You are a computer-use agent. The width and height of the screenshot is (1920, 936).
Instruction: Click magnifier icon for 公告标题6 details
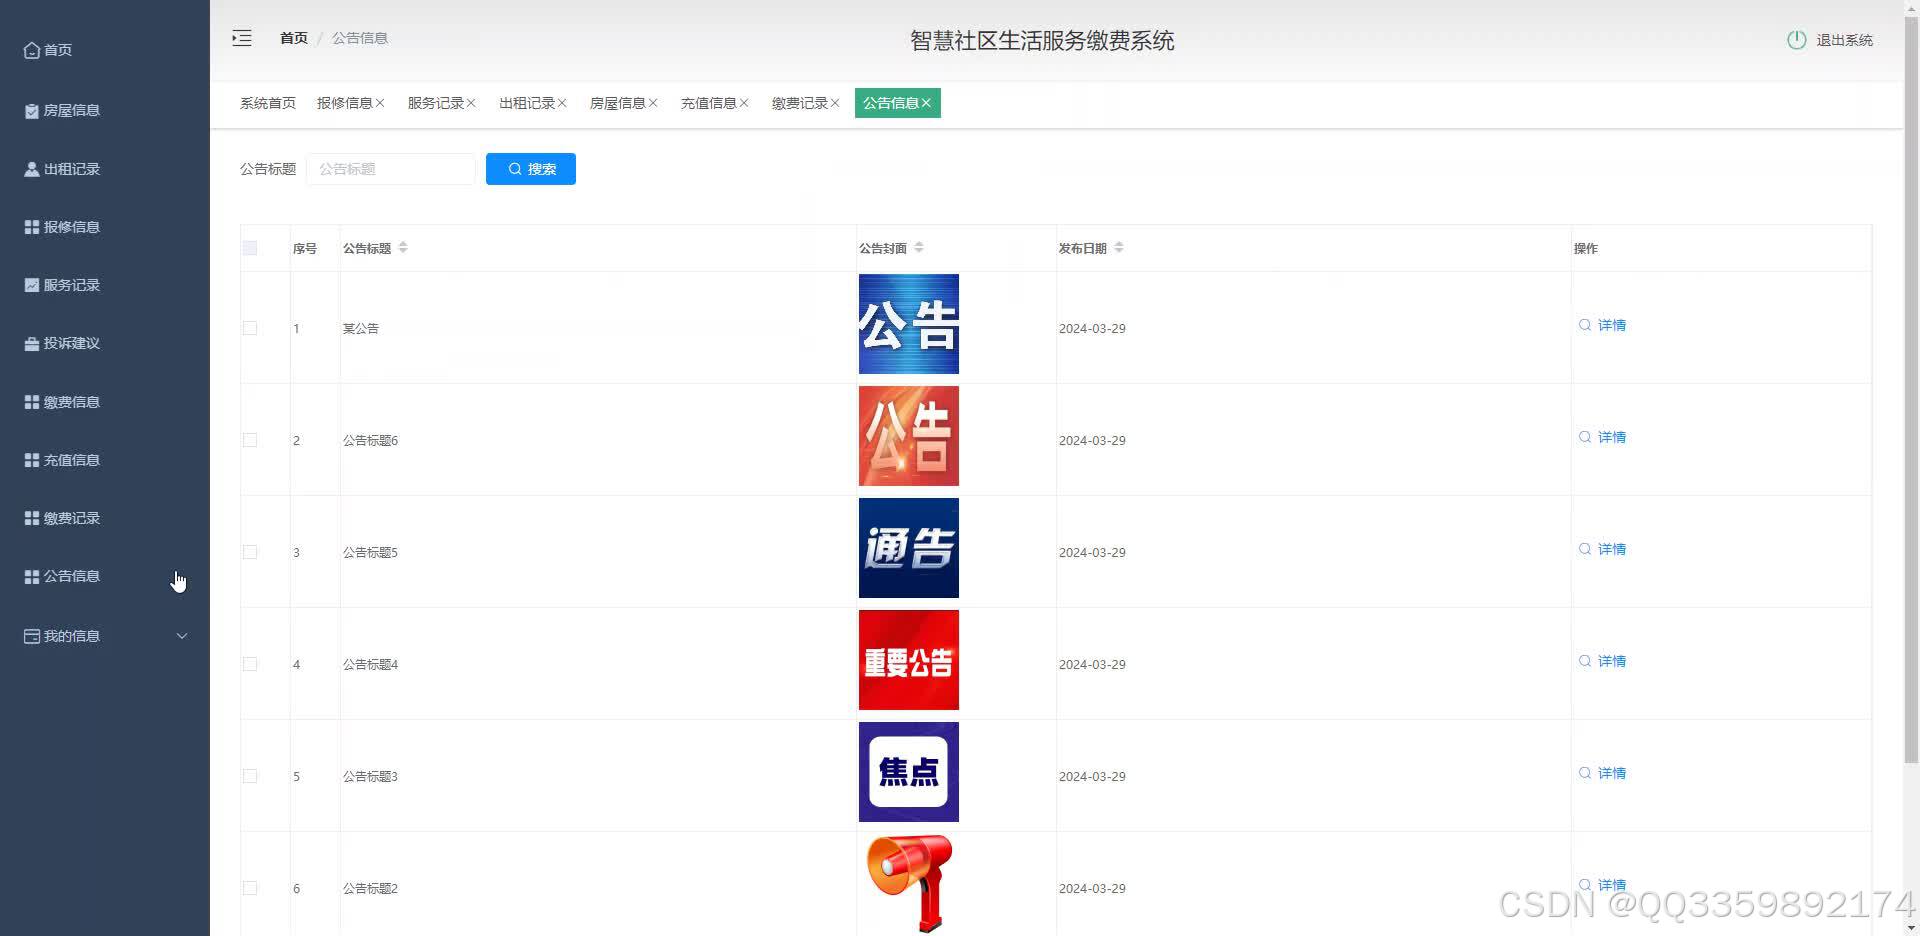tap(1585, 437)
